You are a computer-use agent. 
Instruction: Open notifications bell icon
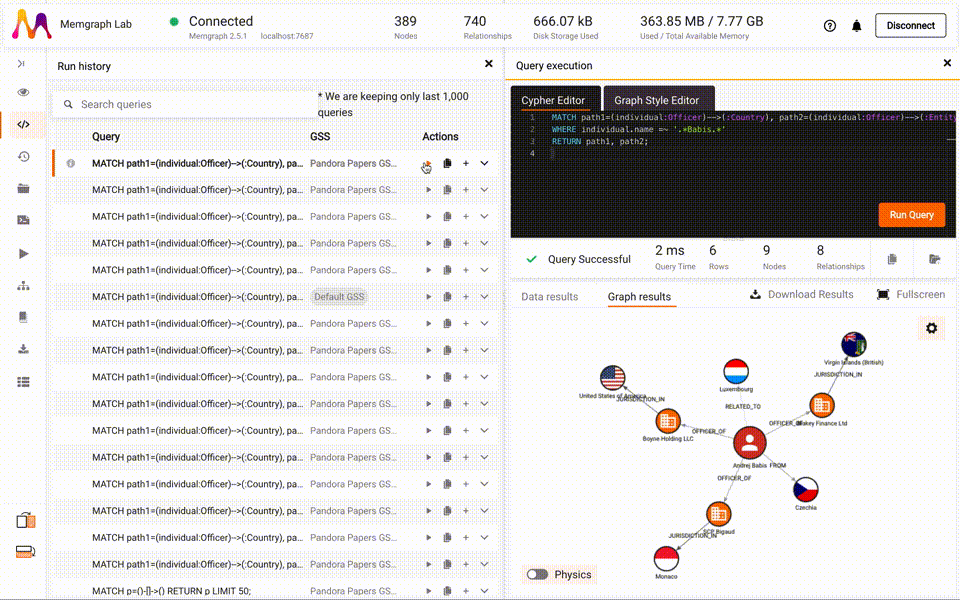click(857, 26)
